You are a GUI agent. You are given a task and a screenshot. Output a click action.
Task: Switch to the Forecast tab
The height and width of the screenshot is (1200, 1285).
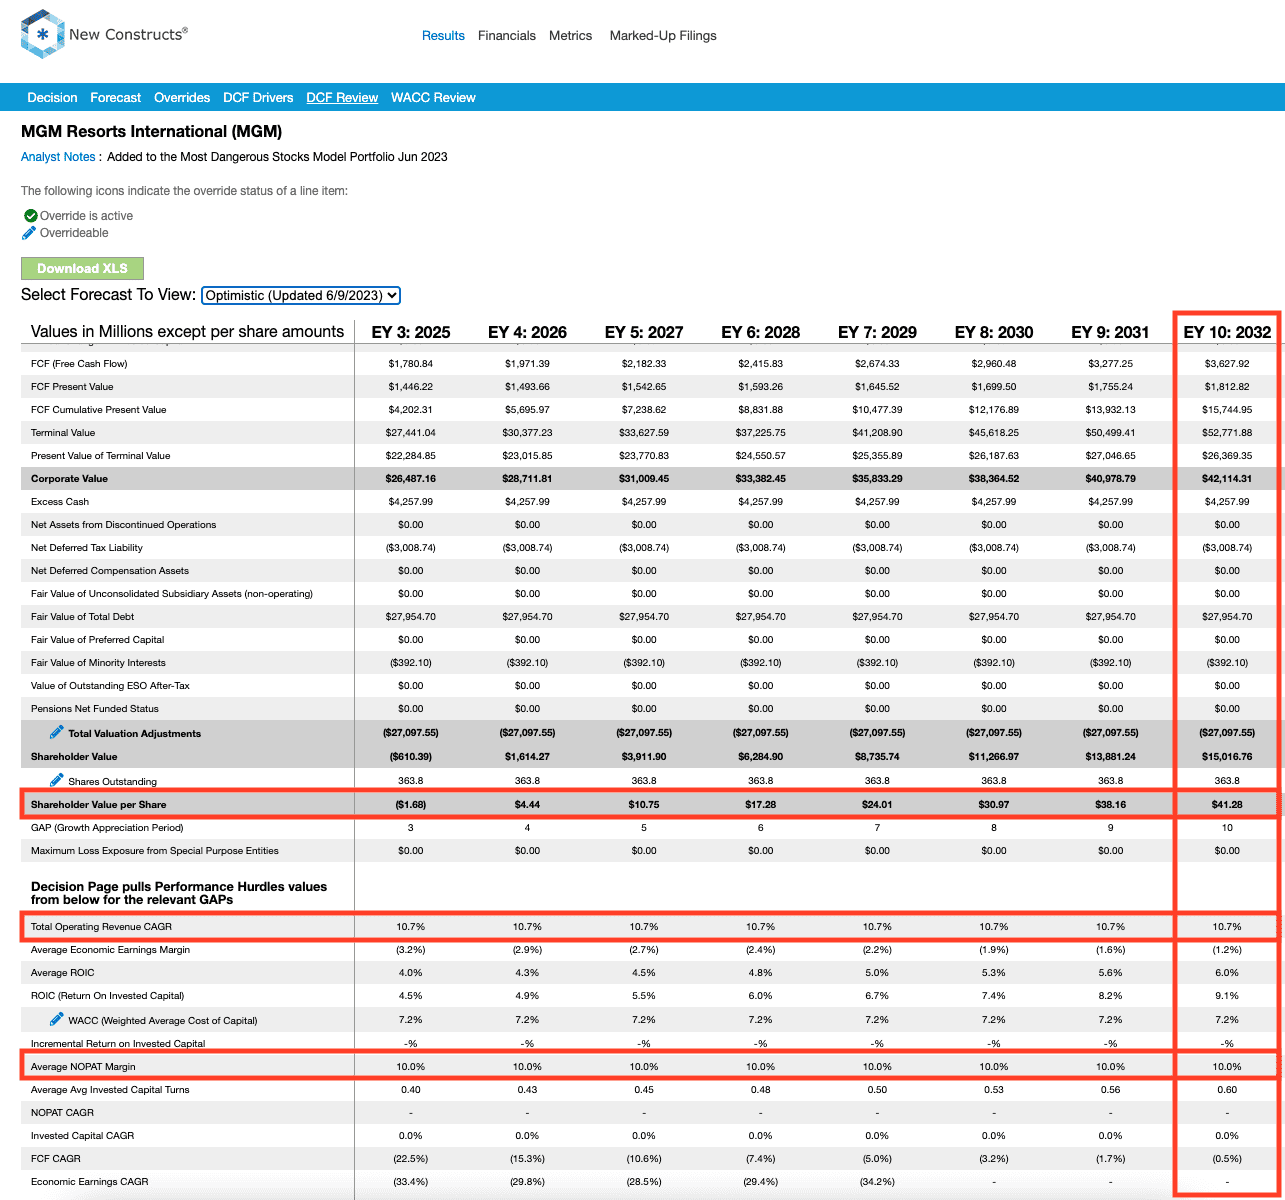click(x=116, y=97)
